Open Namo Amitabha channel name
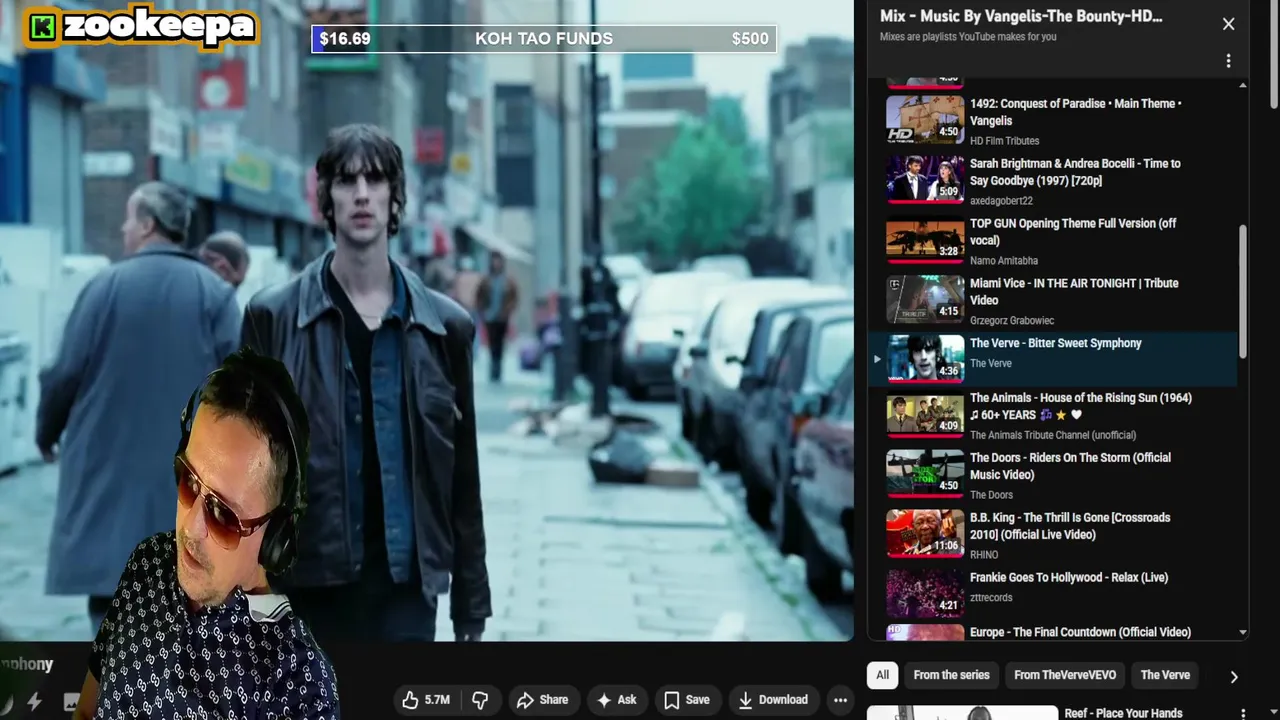This screenshot has width=1280, height=720. pos(1004,261)
